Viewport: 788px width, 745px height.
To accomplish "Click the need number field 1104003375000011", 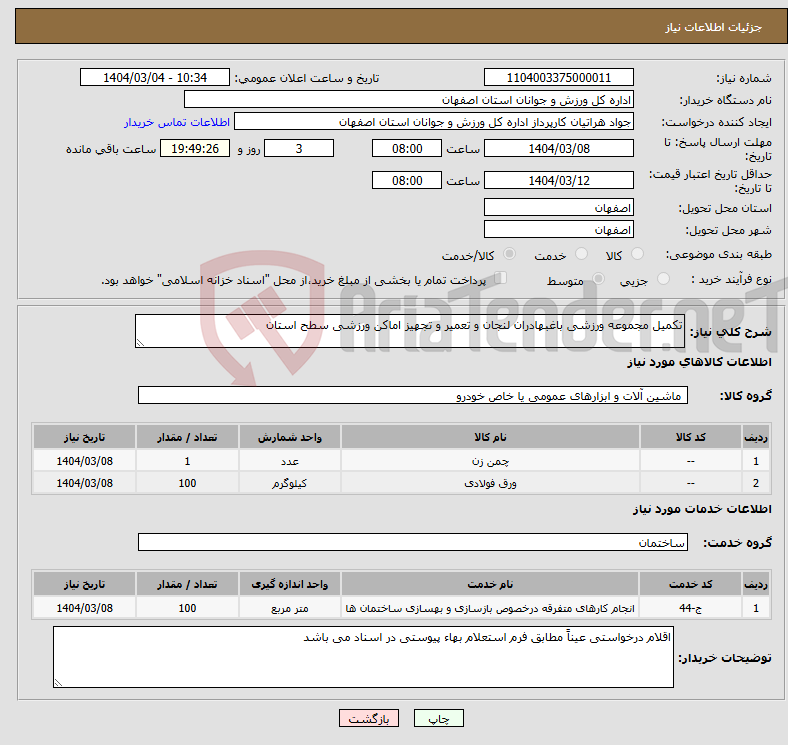I will point(558,78).
